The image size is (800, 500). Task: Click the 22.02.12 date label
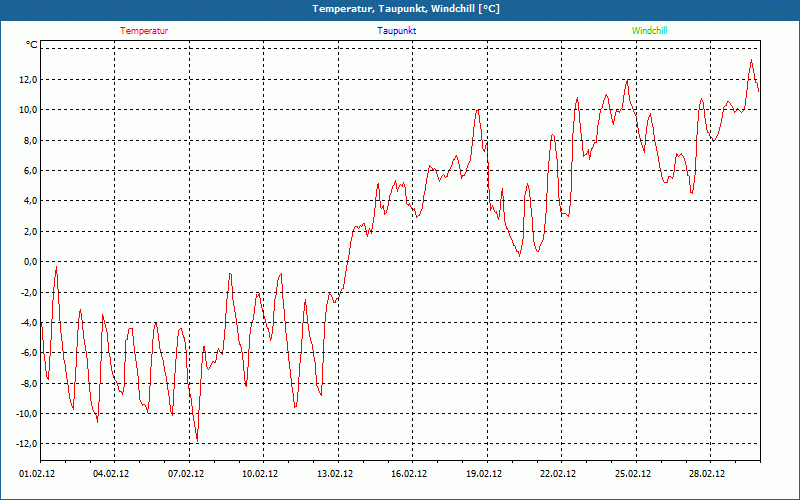[x=558, y=474]
